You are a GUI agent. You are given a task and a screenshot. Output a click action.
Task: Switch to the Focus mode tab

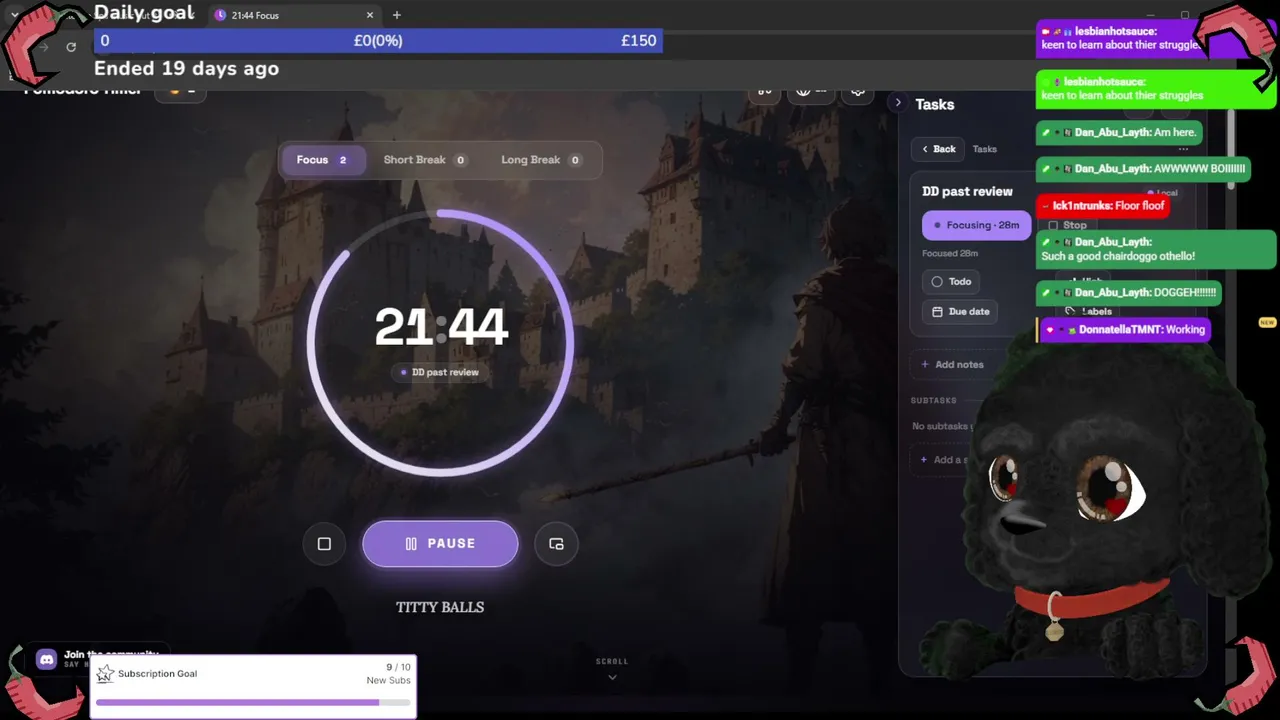322,160
